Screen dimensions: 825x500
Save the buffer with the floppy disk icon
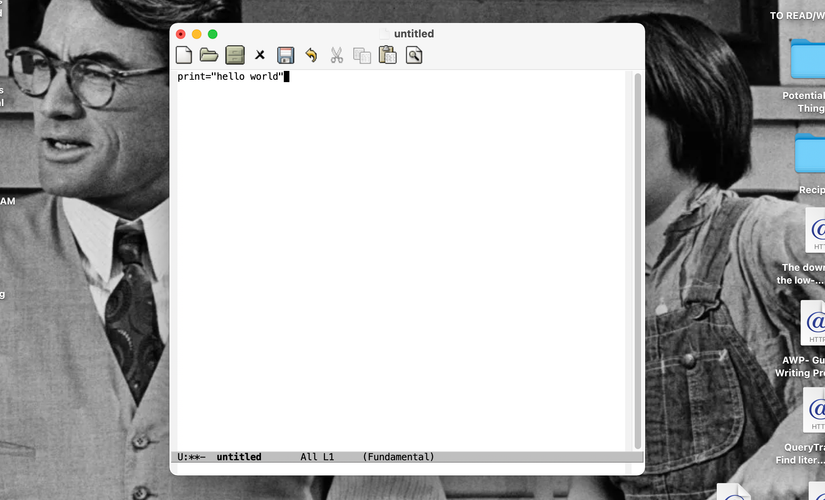(285, 55)
